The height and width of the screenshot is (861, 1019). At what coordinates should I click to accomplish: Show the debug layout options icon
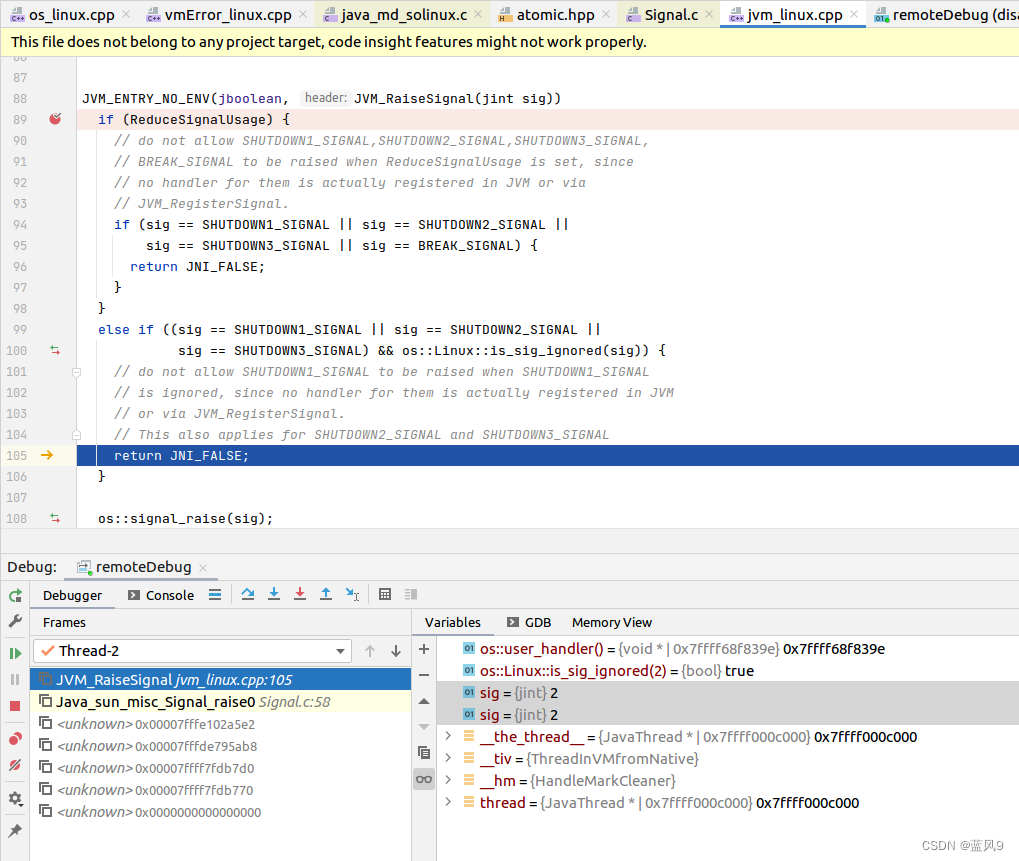(215, 595)
